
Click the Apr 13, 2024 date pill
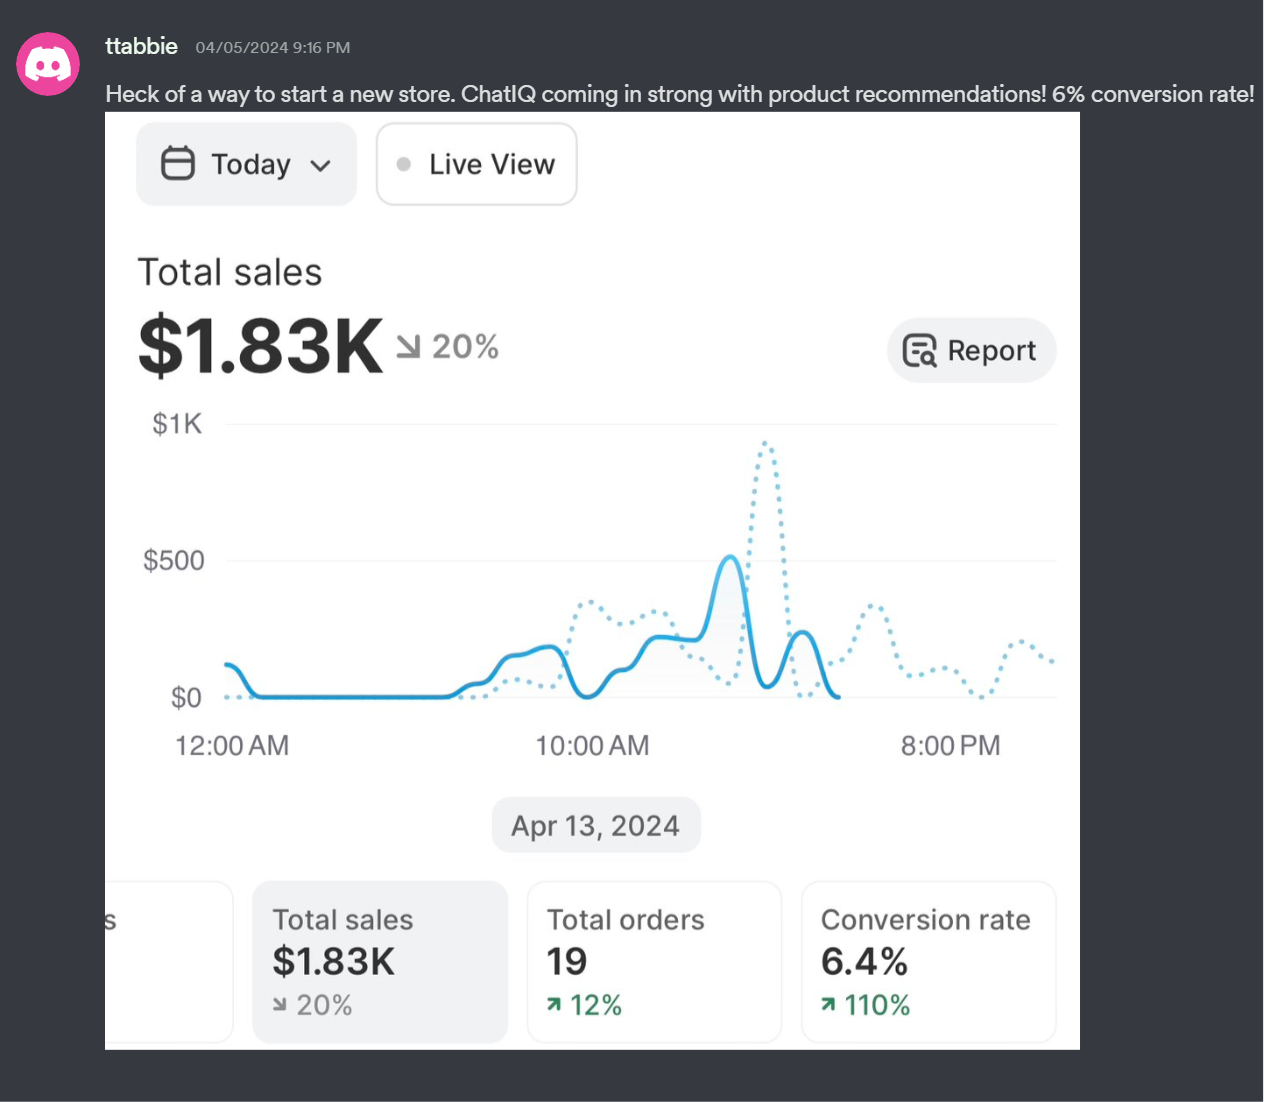point(596,826)
